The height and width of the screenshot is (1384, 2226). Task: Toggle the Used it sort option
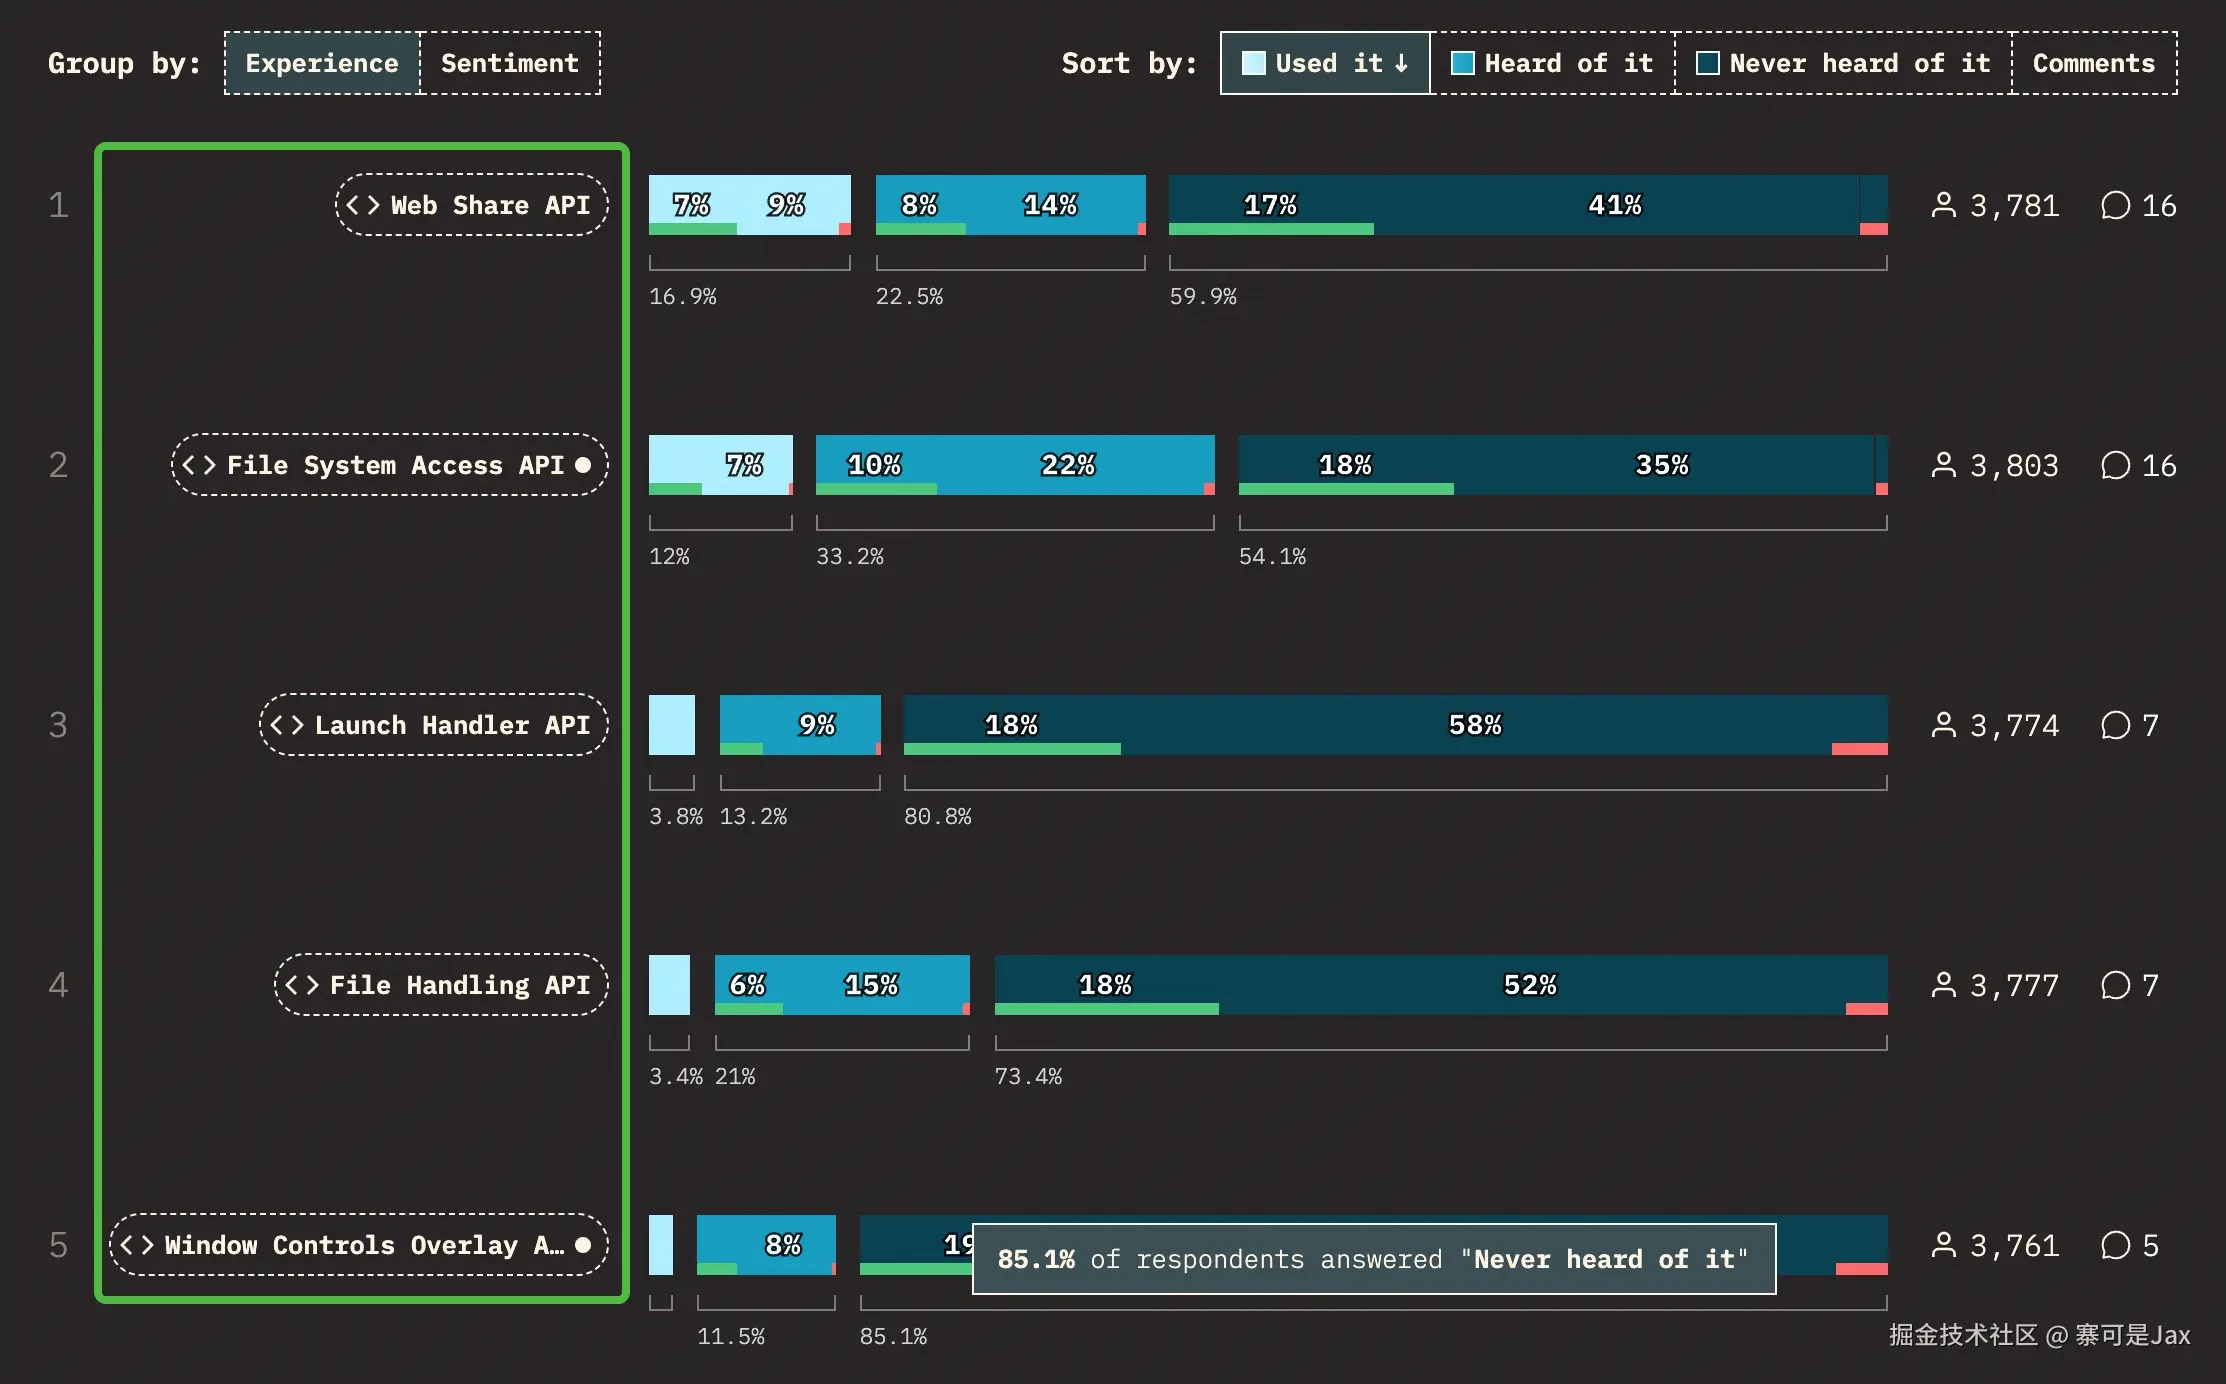pyautogui.click(x=1324, y=63)
